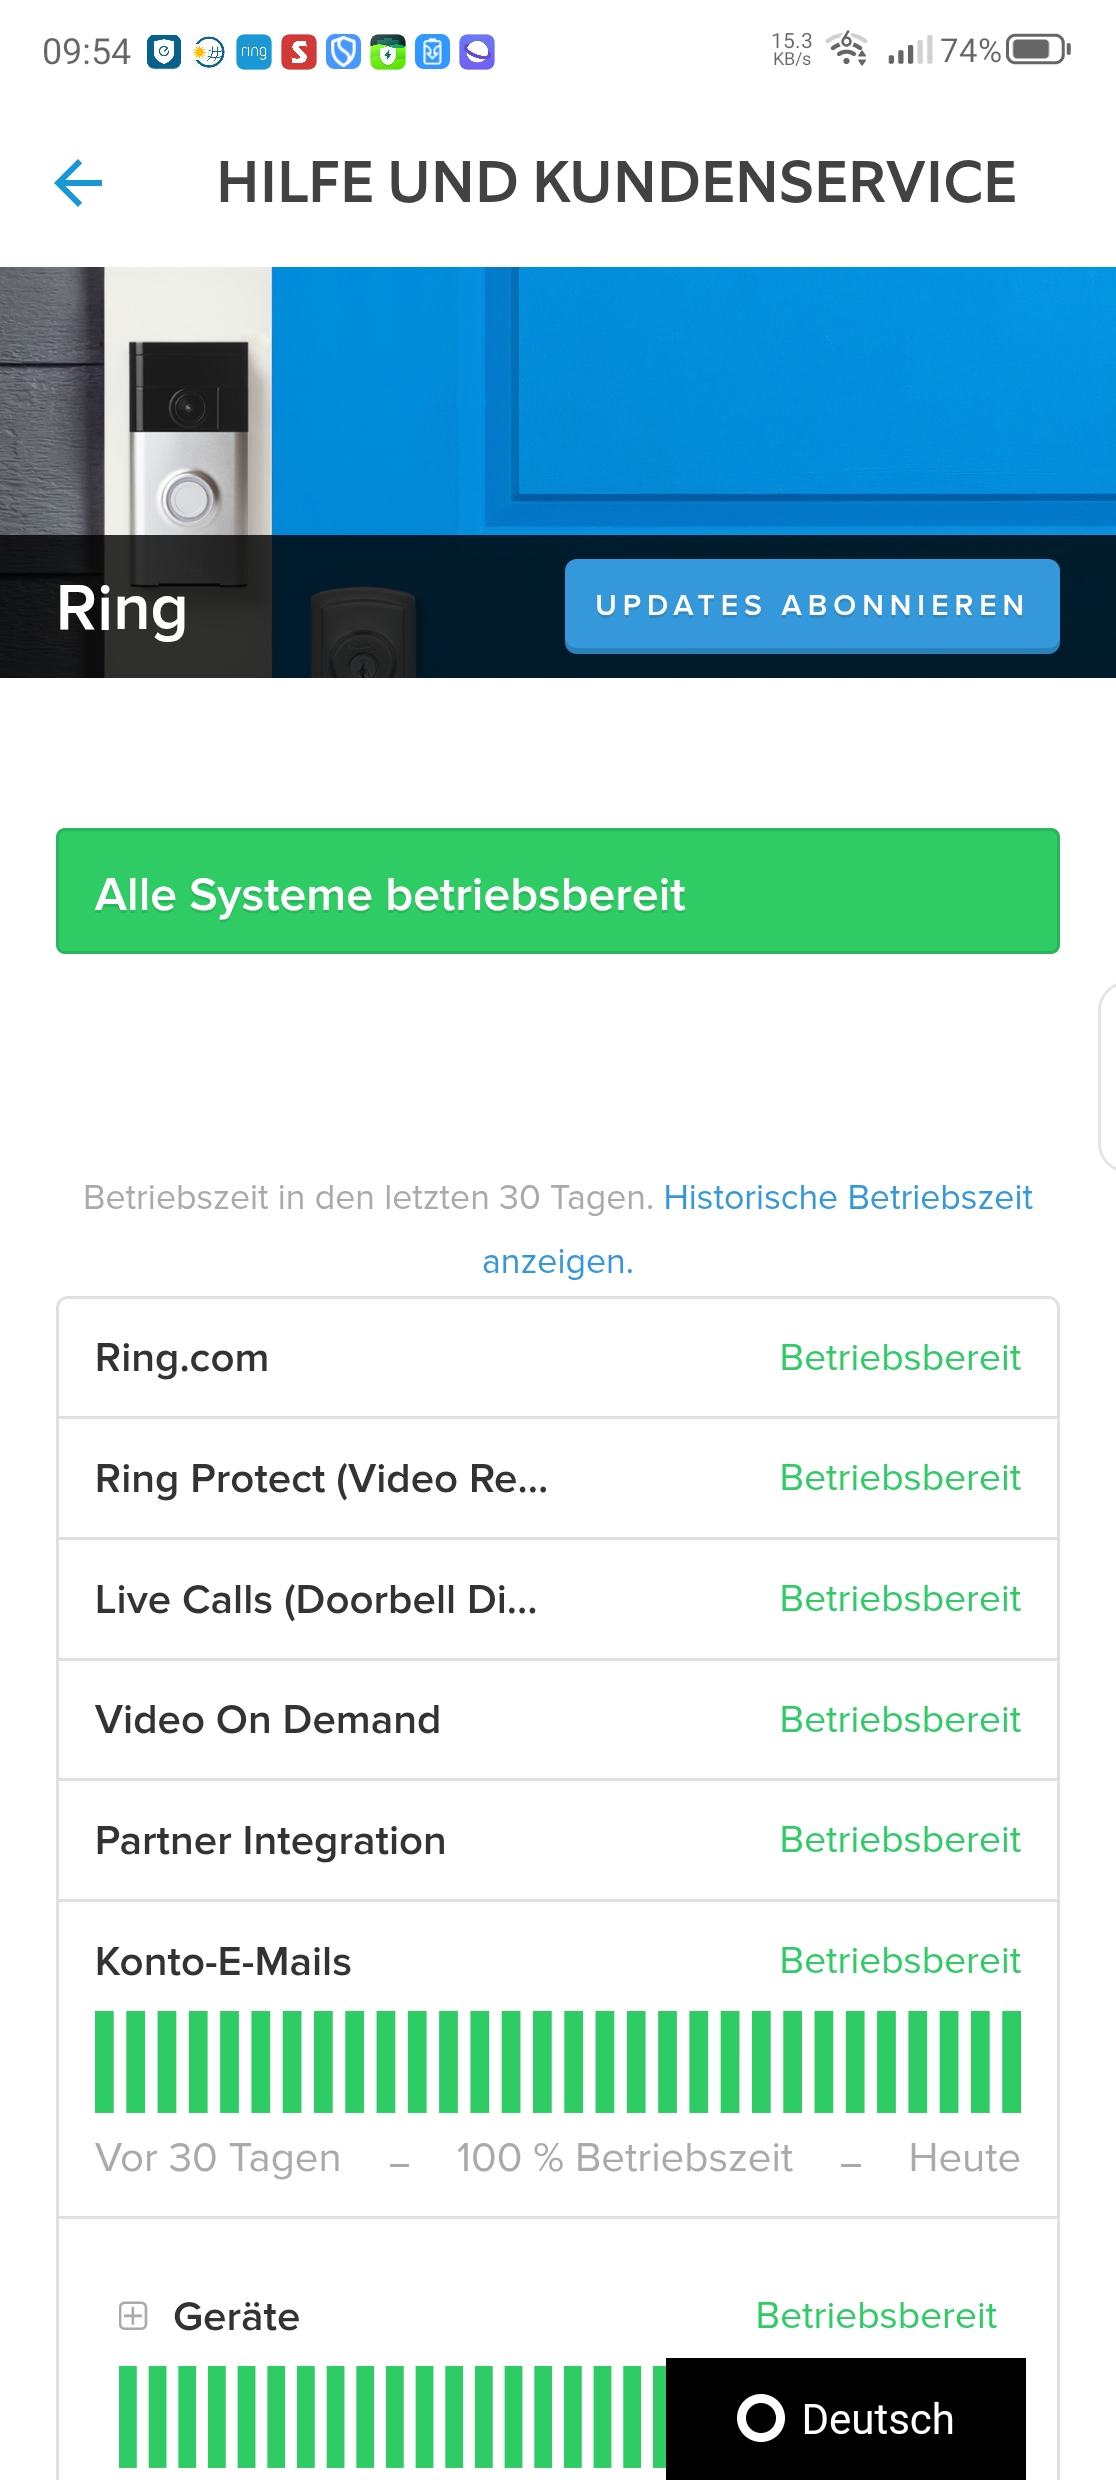The image size is (1116, 2480).
Task: Tap the purple planet browser notification icon
Action: [x=477, y=52]
